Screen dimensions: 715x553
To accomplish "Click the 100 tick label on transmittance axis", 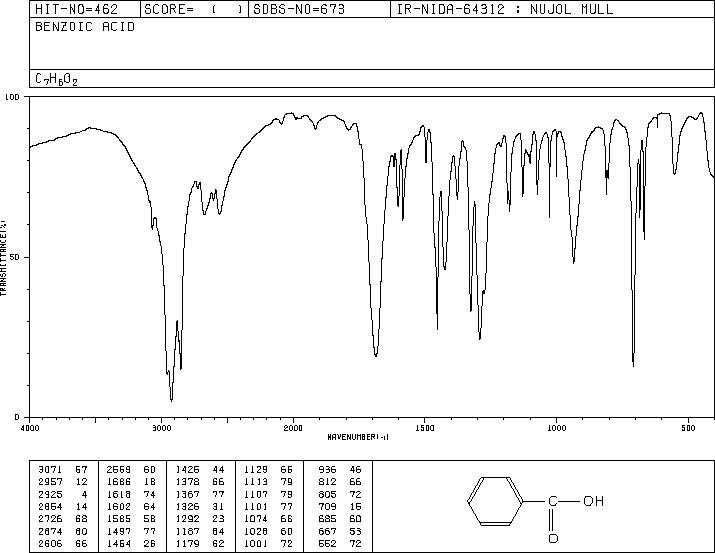I will click(12, 97).
